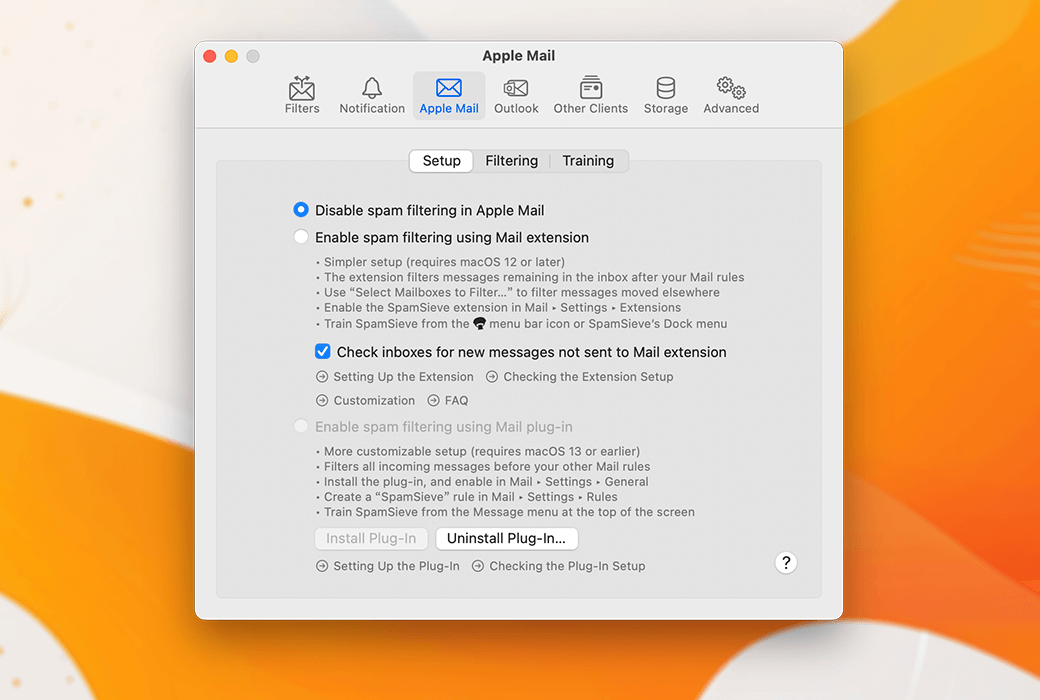Open the FAQ help link

(x=456, y=401)
